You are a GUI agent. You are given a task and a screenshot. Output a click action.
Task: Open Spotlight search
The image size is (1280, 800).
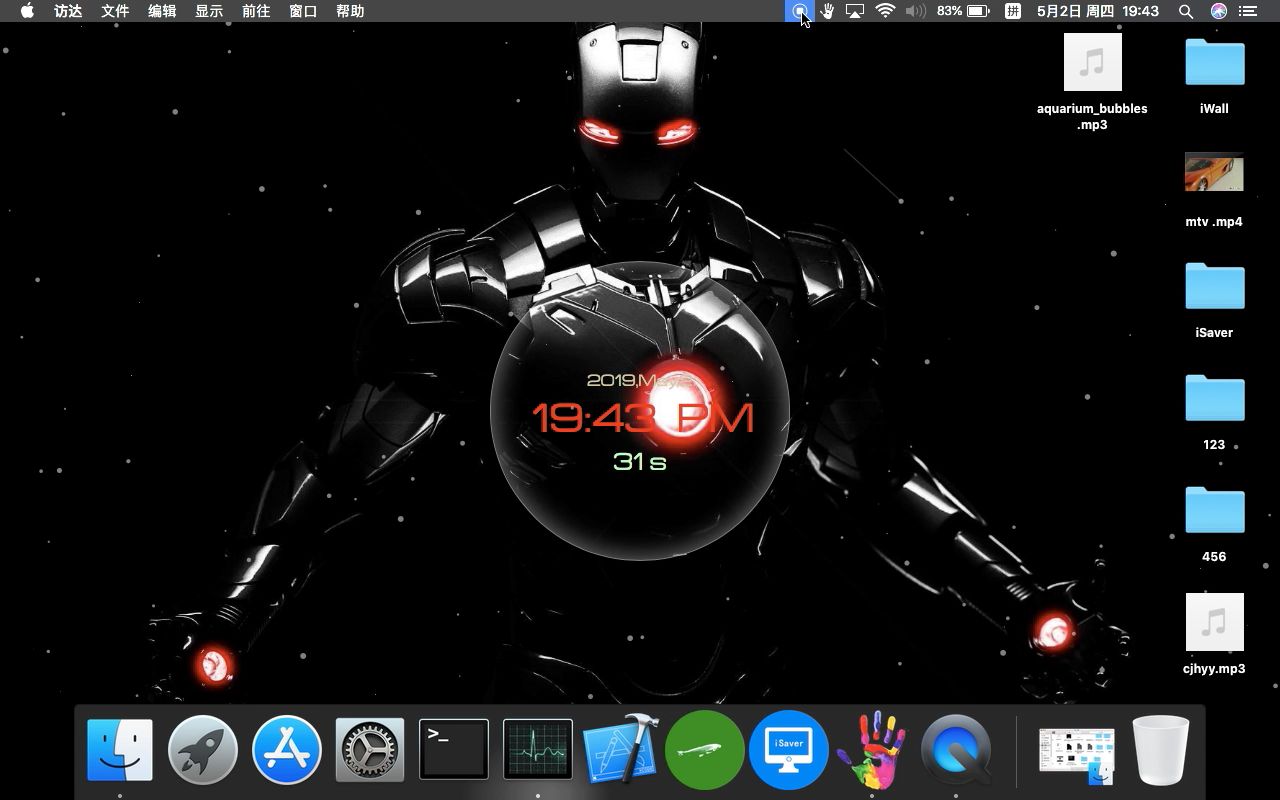pos(1186,11)
